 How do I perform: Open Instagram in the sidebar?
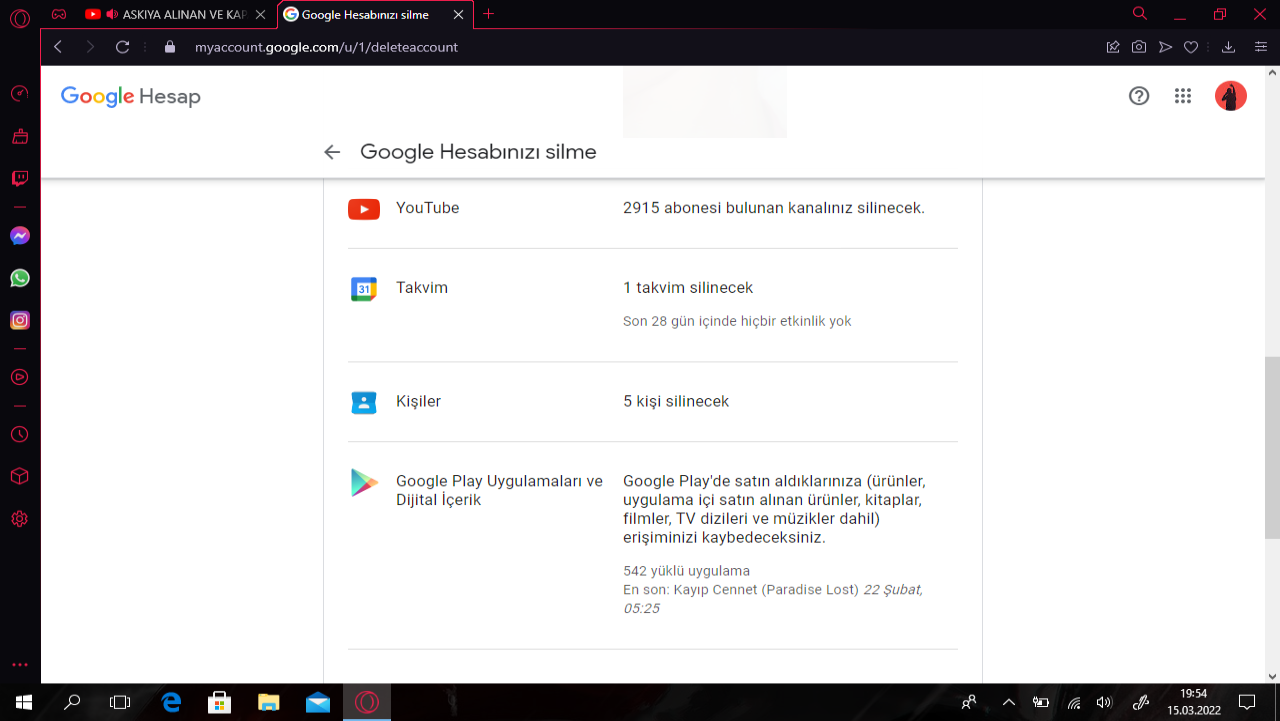click(x=19, y=320)
